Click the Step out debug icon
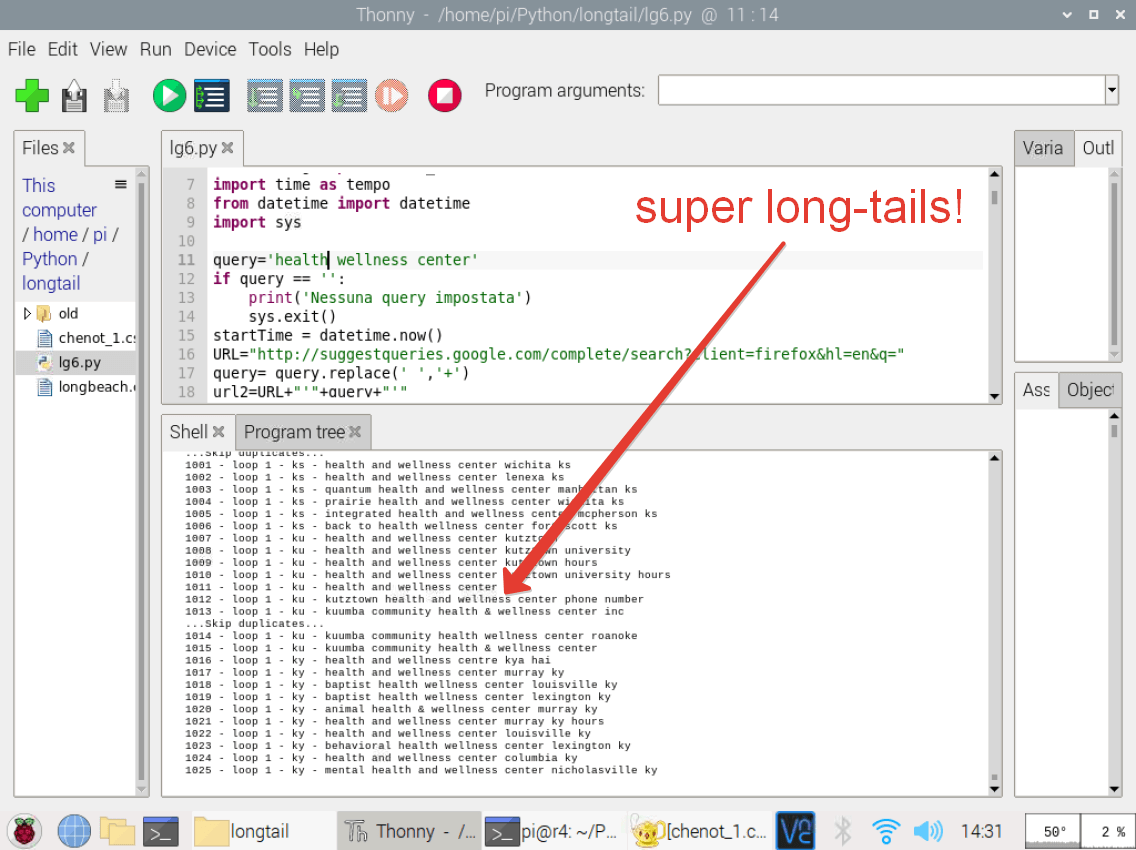This screenshot has height=850, width=1136. coord(349,96)
